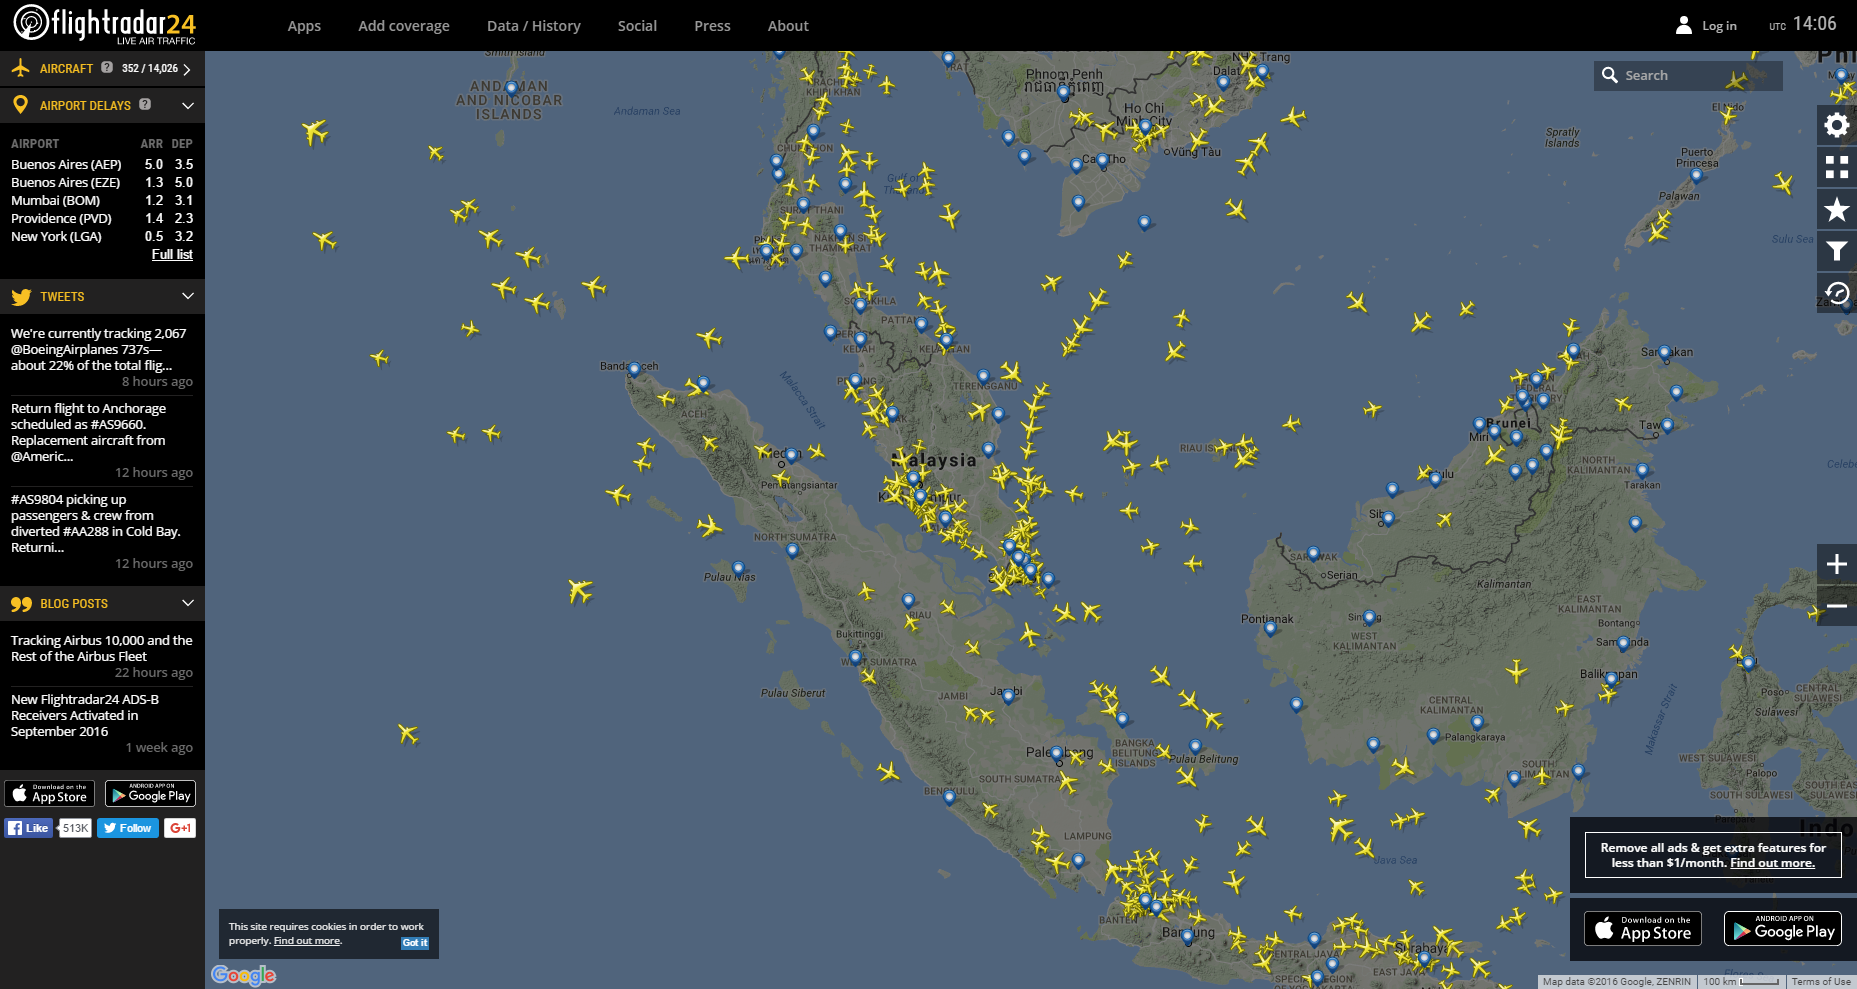Select Buenos Aires (EZE) airport row
Viewport: 1857px width, 989px height.
tap(102, 182)
